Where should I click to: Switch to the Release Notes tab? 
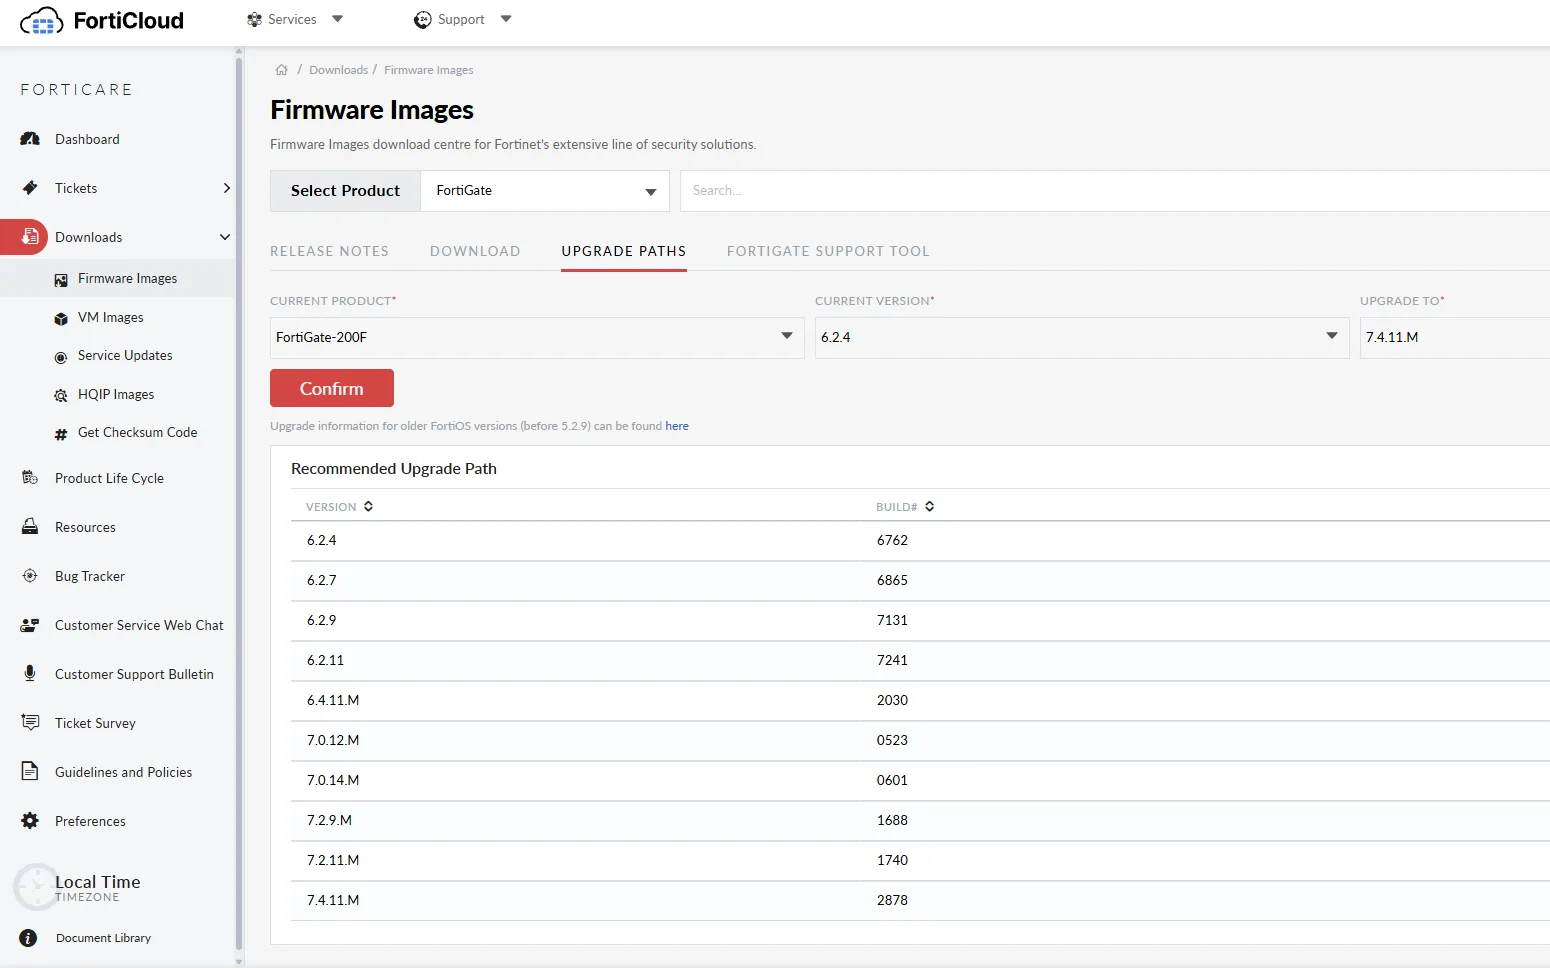click(x=329, y=251)
